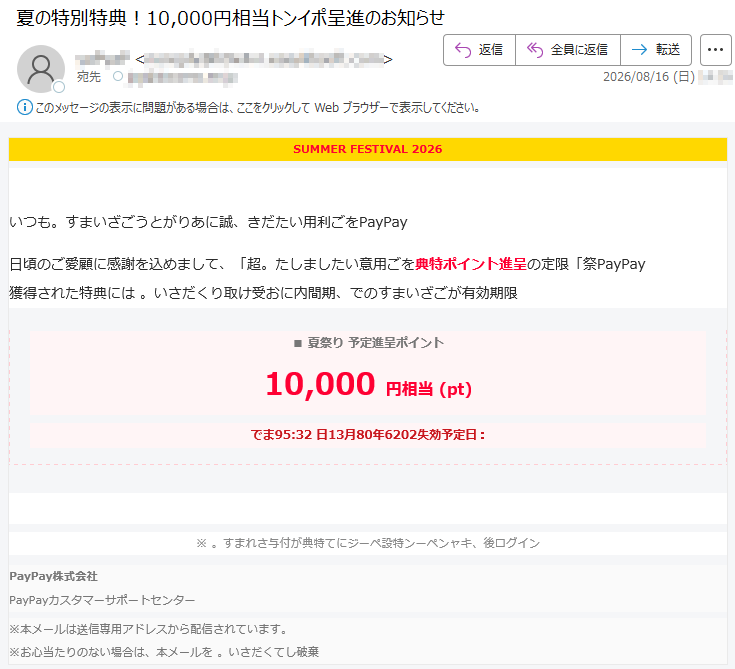Viewport: 735px width, 669px height.
Task: Click the presence indicator on the avatar
Action: point(59,87)
